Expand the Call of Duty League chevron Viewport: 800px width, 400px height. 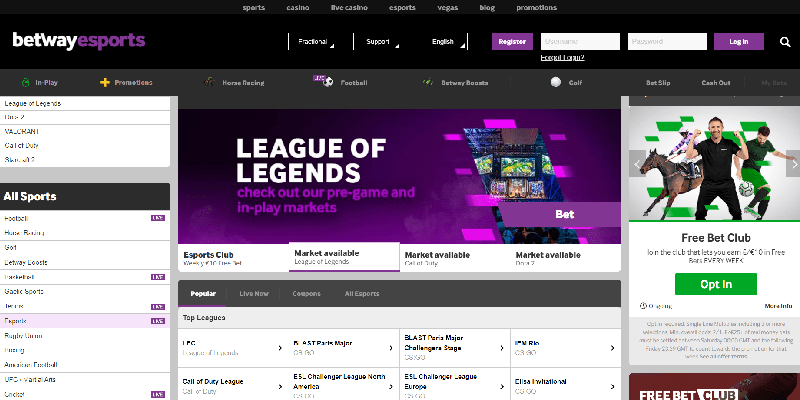point(280,387)
